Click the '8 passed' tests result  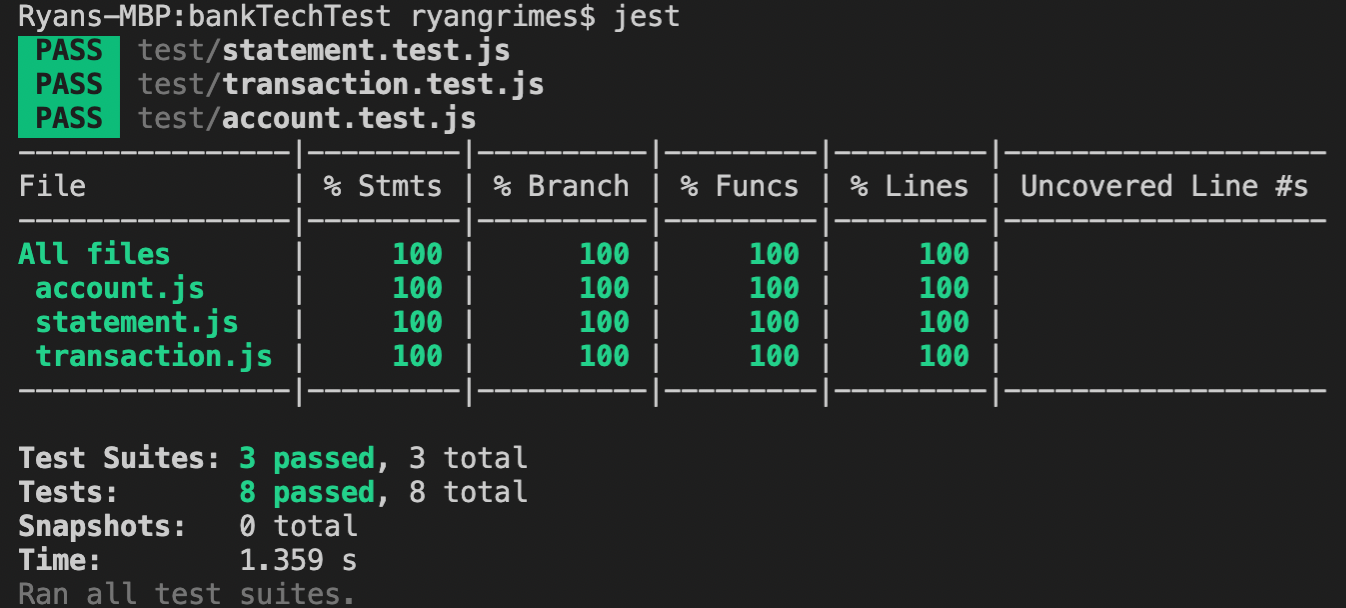pyautogui.click(x=307, y=492)
